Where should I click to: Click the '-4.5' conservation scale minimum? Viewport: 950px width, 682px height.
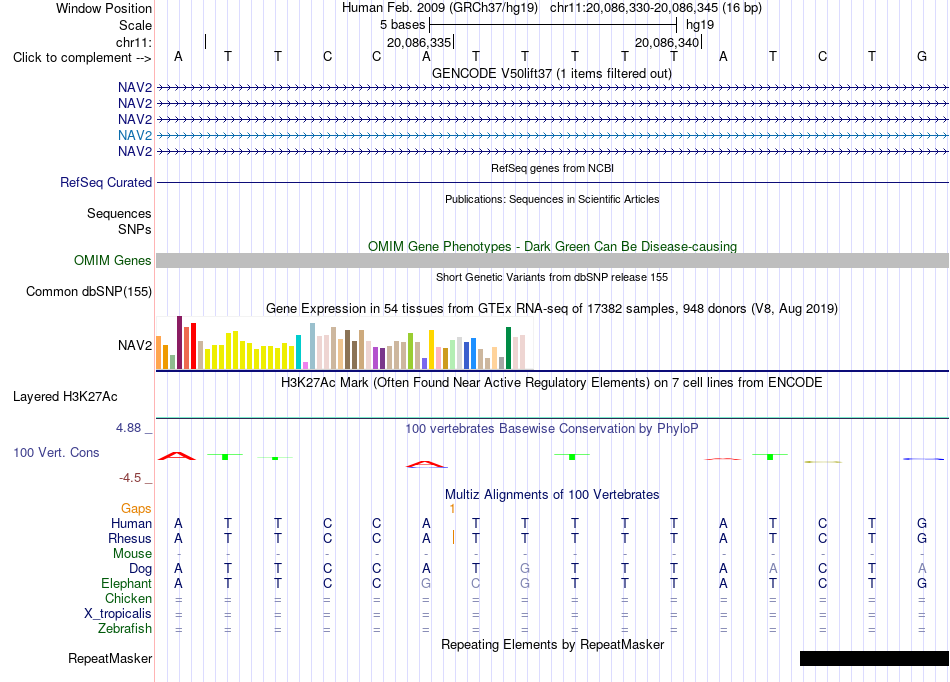point(130,478)
